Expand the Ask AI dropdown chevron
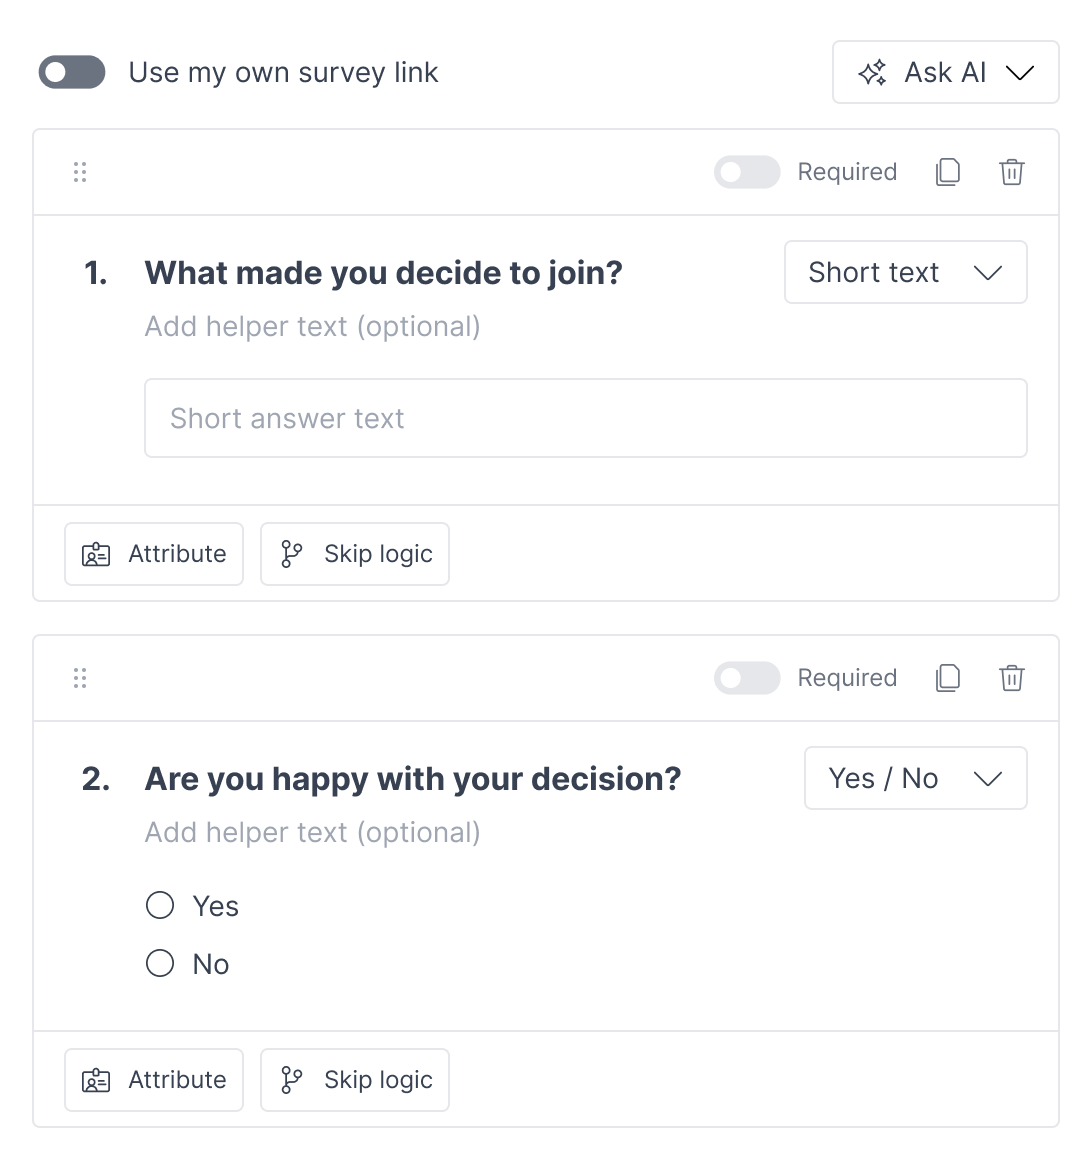 1021,71
